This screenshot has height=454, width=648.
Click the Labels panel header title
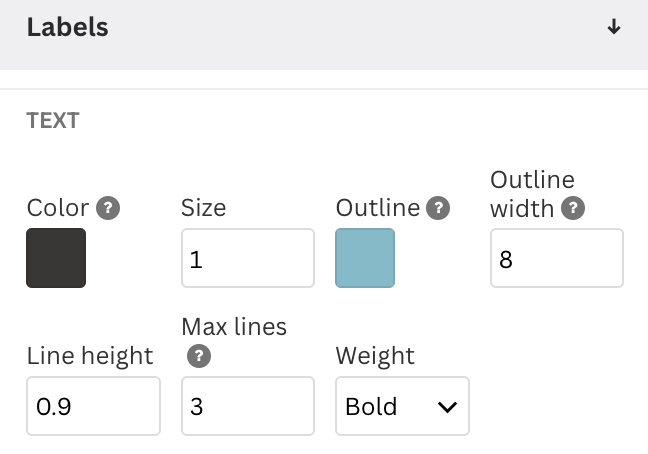pos(68,27)
